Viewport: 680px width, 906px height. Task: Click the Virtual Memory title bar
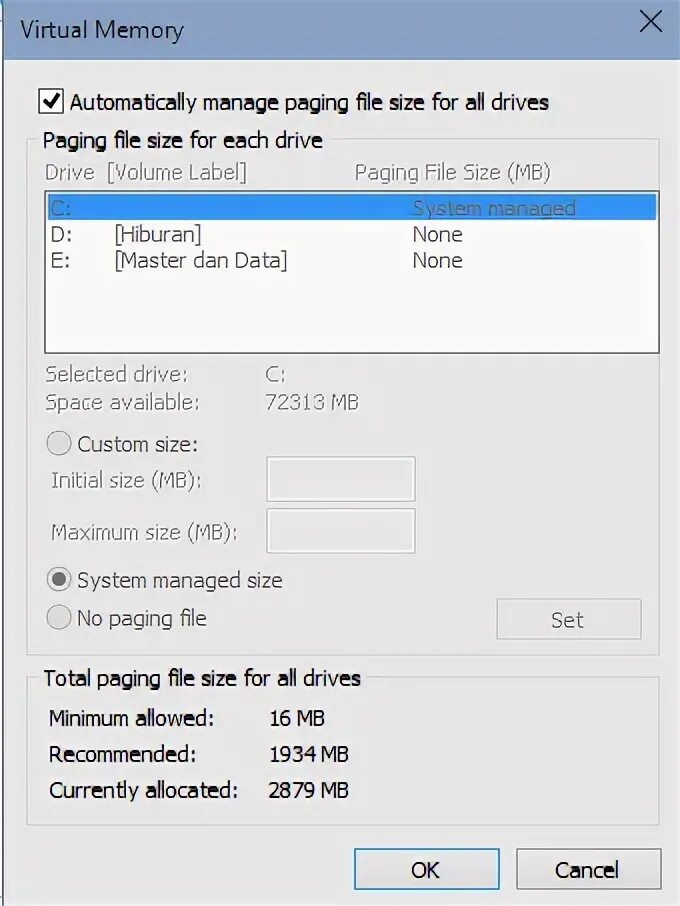tap(300, 28)
